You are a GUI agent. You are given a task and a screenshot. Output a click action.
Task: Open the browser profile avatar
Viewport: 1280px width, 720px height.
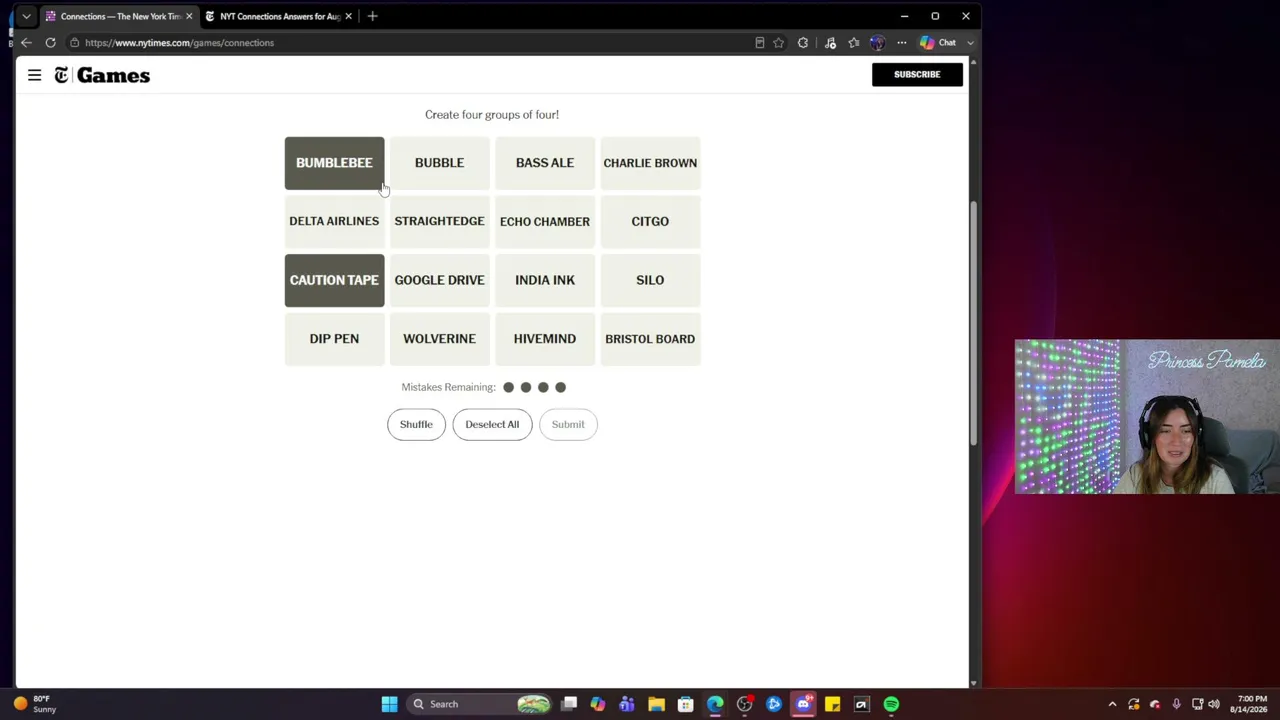[x=877, y=43]
